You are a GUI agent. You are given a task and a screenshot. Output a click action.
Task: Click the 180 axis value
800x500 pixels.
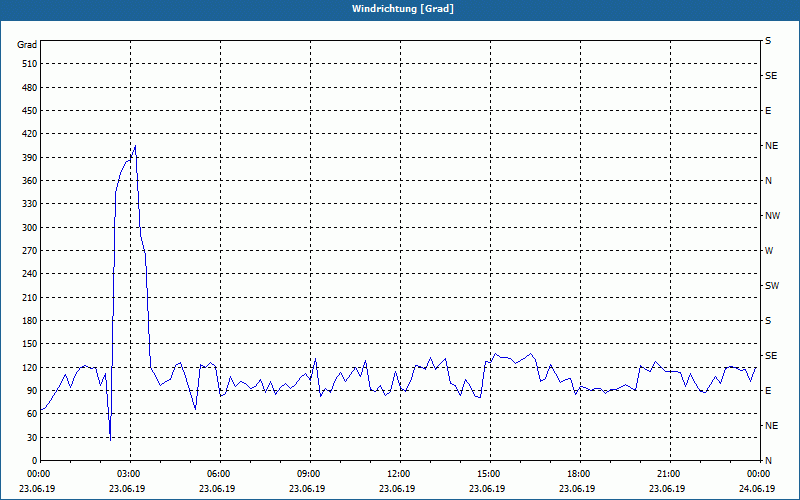click(30, 321)
